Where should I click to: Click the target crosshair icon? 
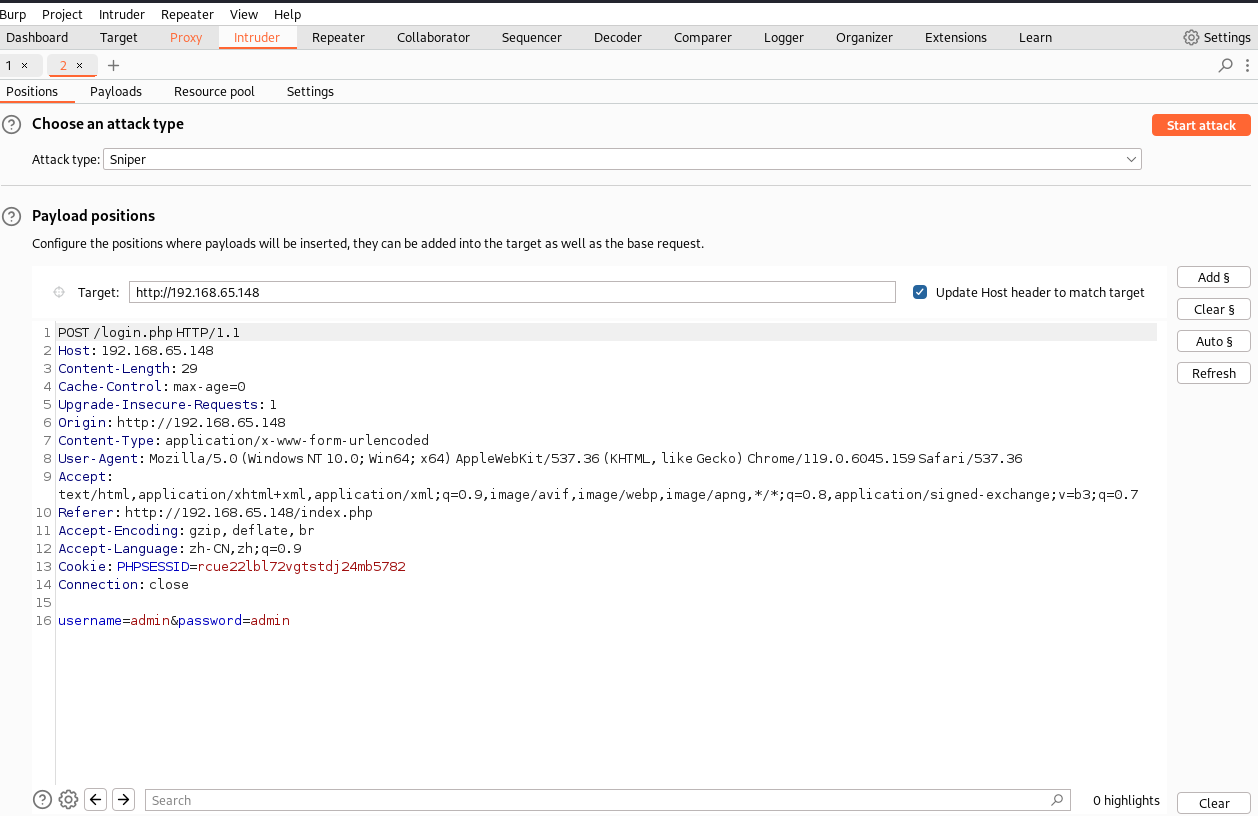point(58,292)
